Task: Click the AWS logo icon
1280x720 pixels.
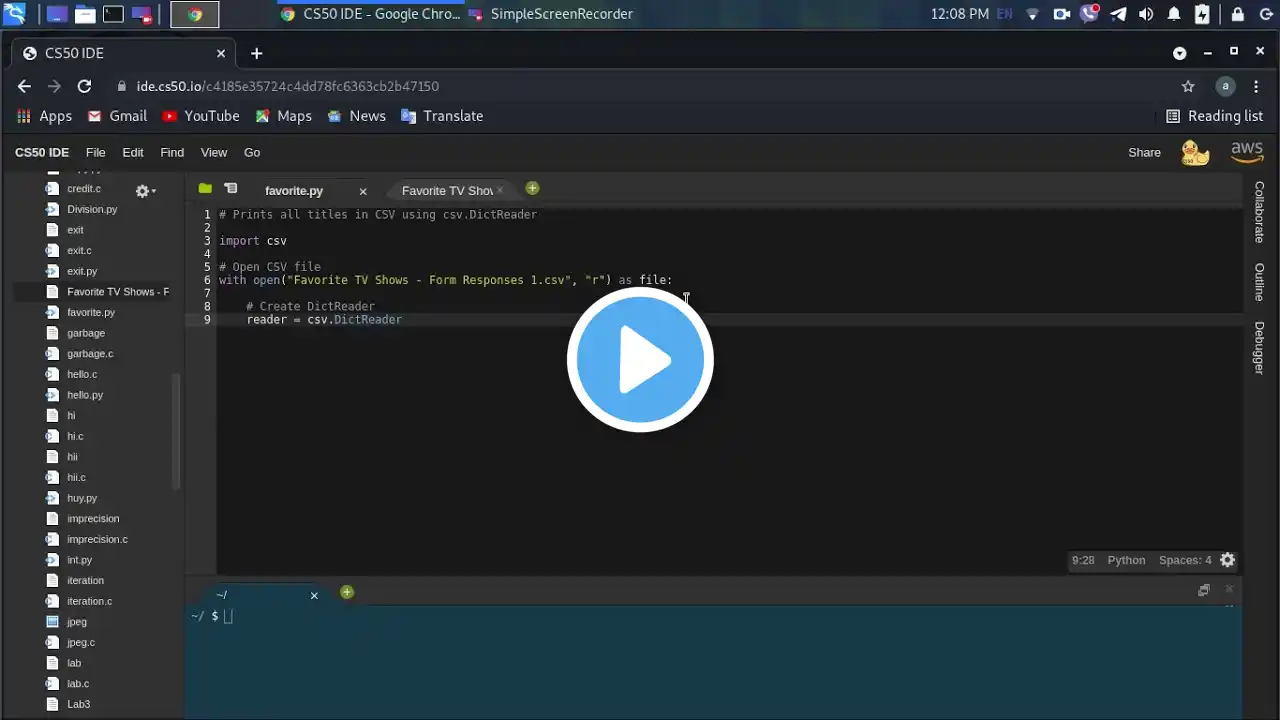Action: click(x=1247, y=152)
